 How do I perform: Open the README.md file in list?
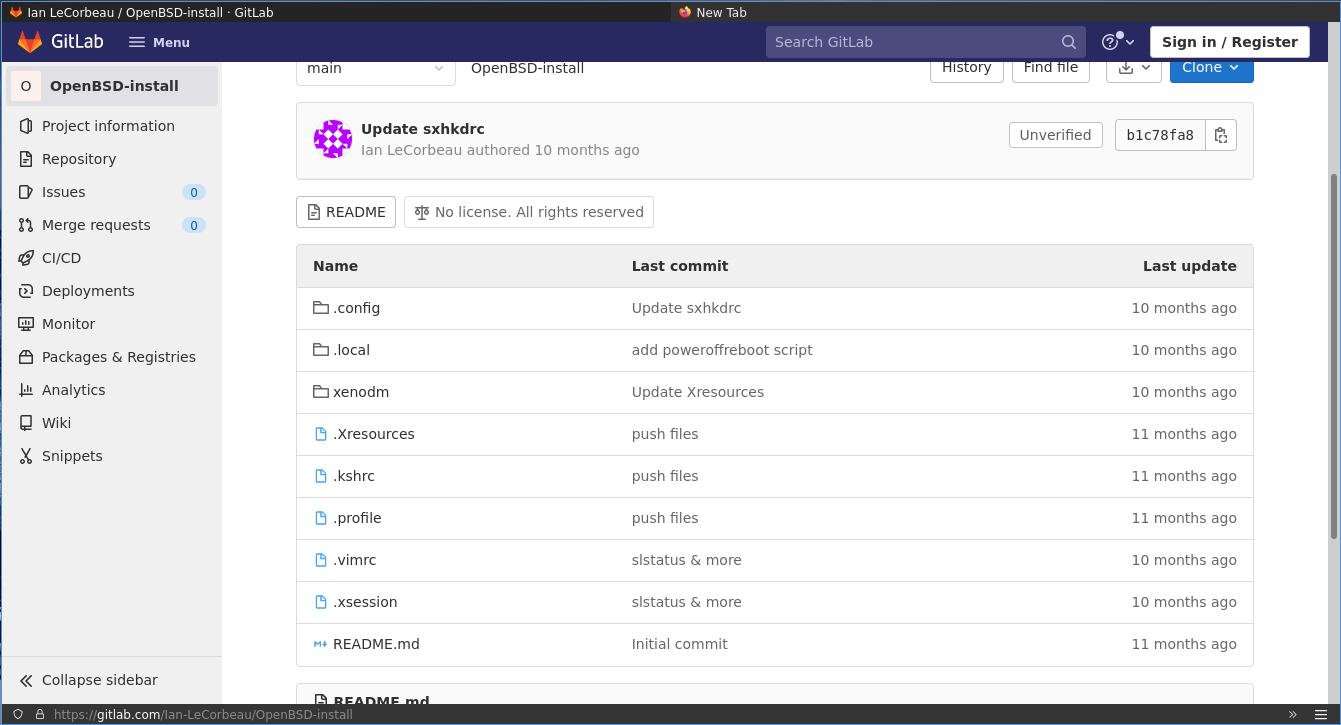pos(376,644)
